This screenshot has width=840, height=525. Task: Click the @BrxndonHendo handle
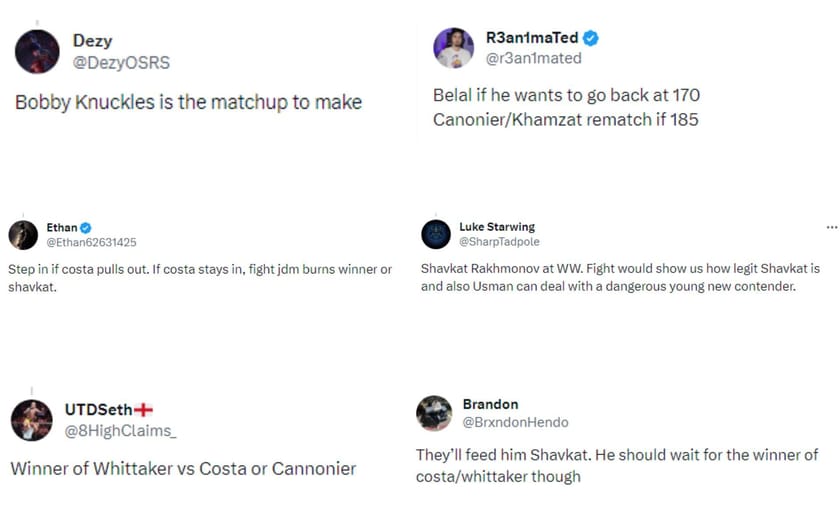click(x=516, y=423)
